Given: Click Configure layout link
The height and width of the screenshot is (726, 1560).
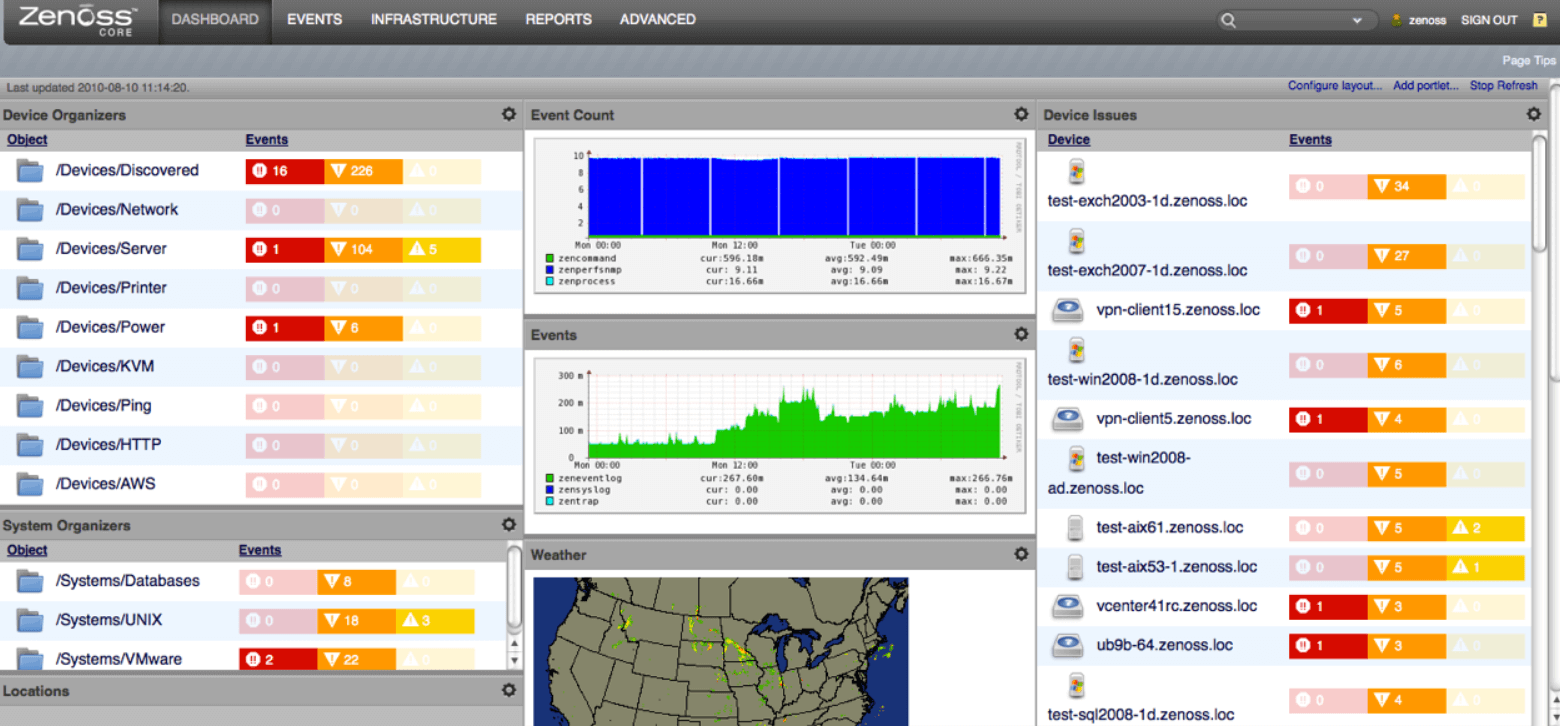Looking at the screenshot, I should (x=1335, y=86).
